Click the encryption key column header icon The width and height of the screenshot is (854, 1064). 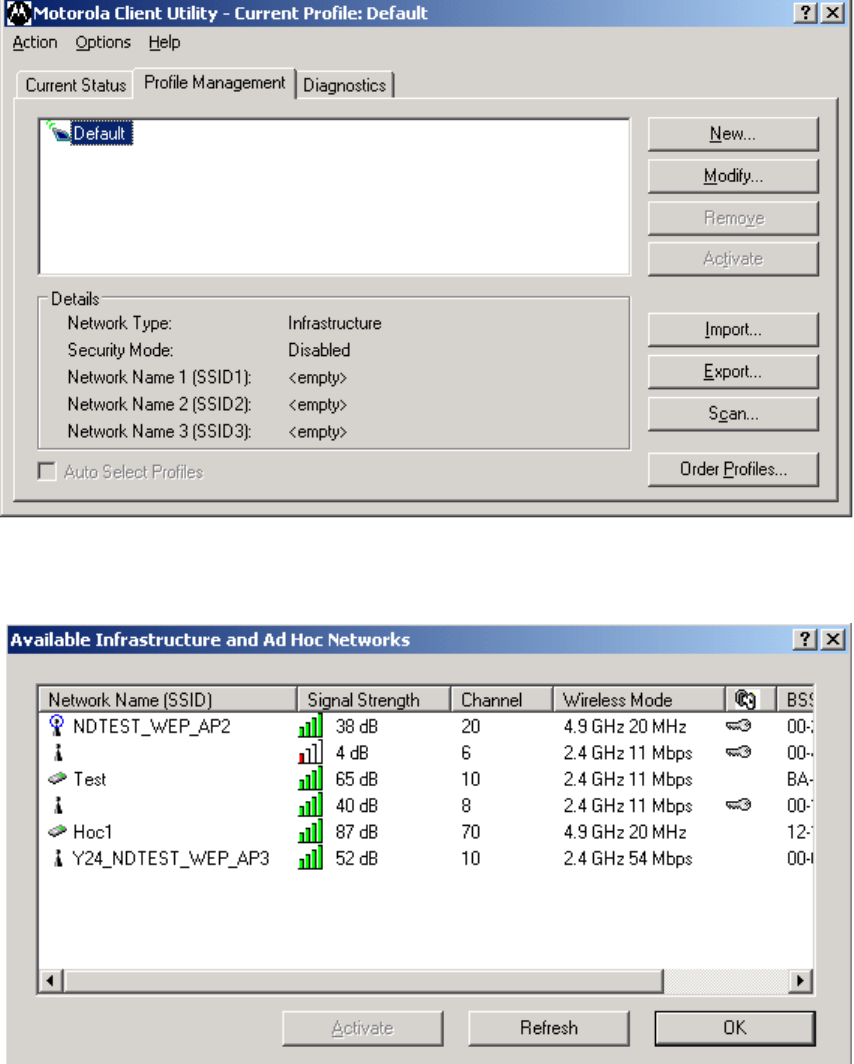[x=745, y=699]
